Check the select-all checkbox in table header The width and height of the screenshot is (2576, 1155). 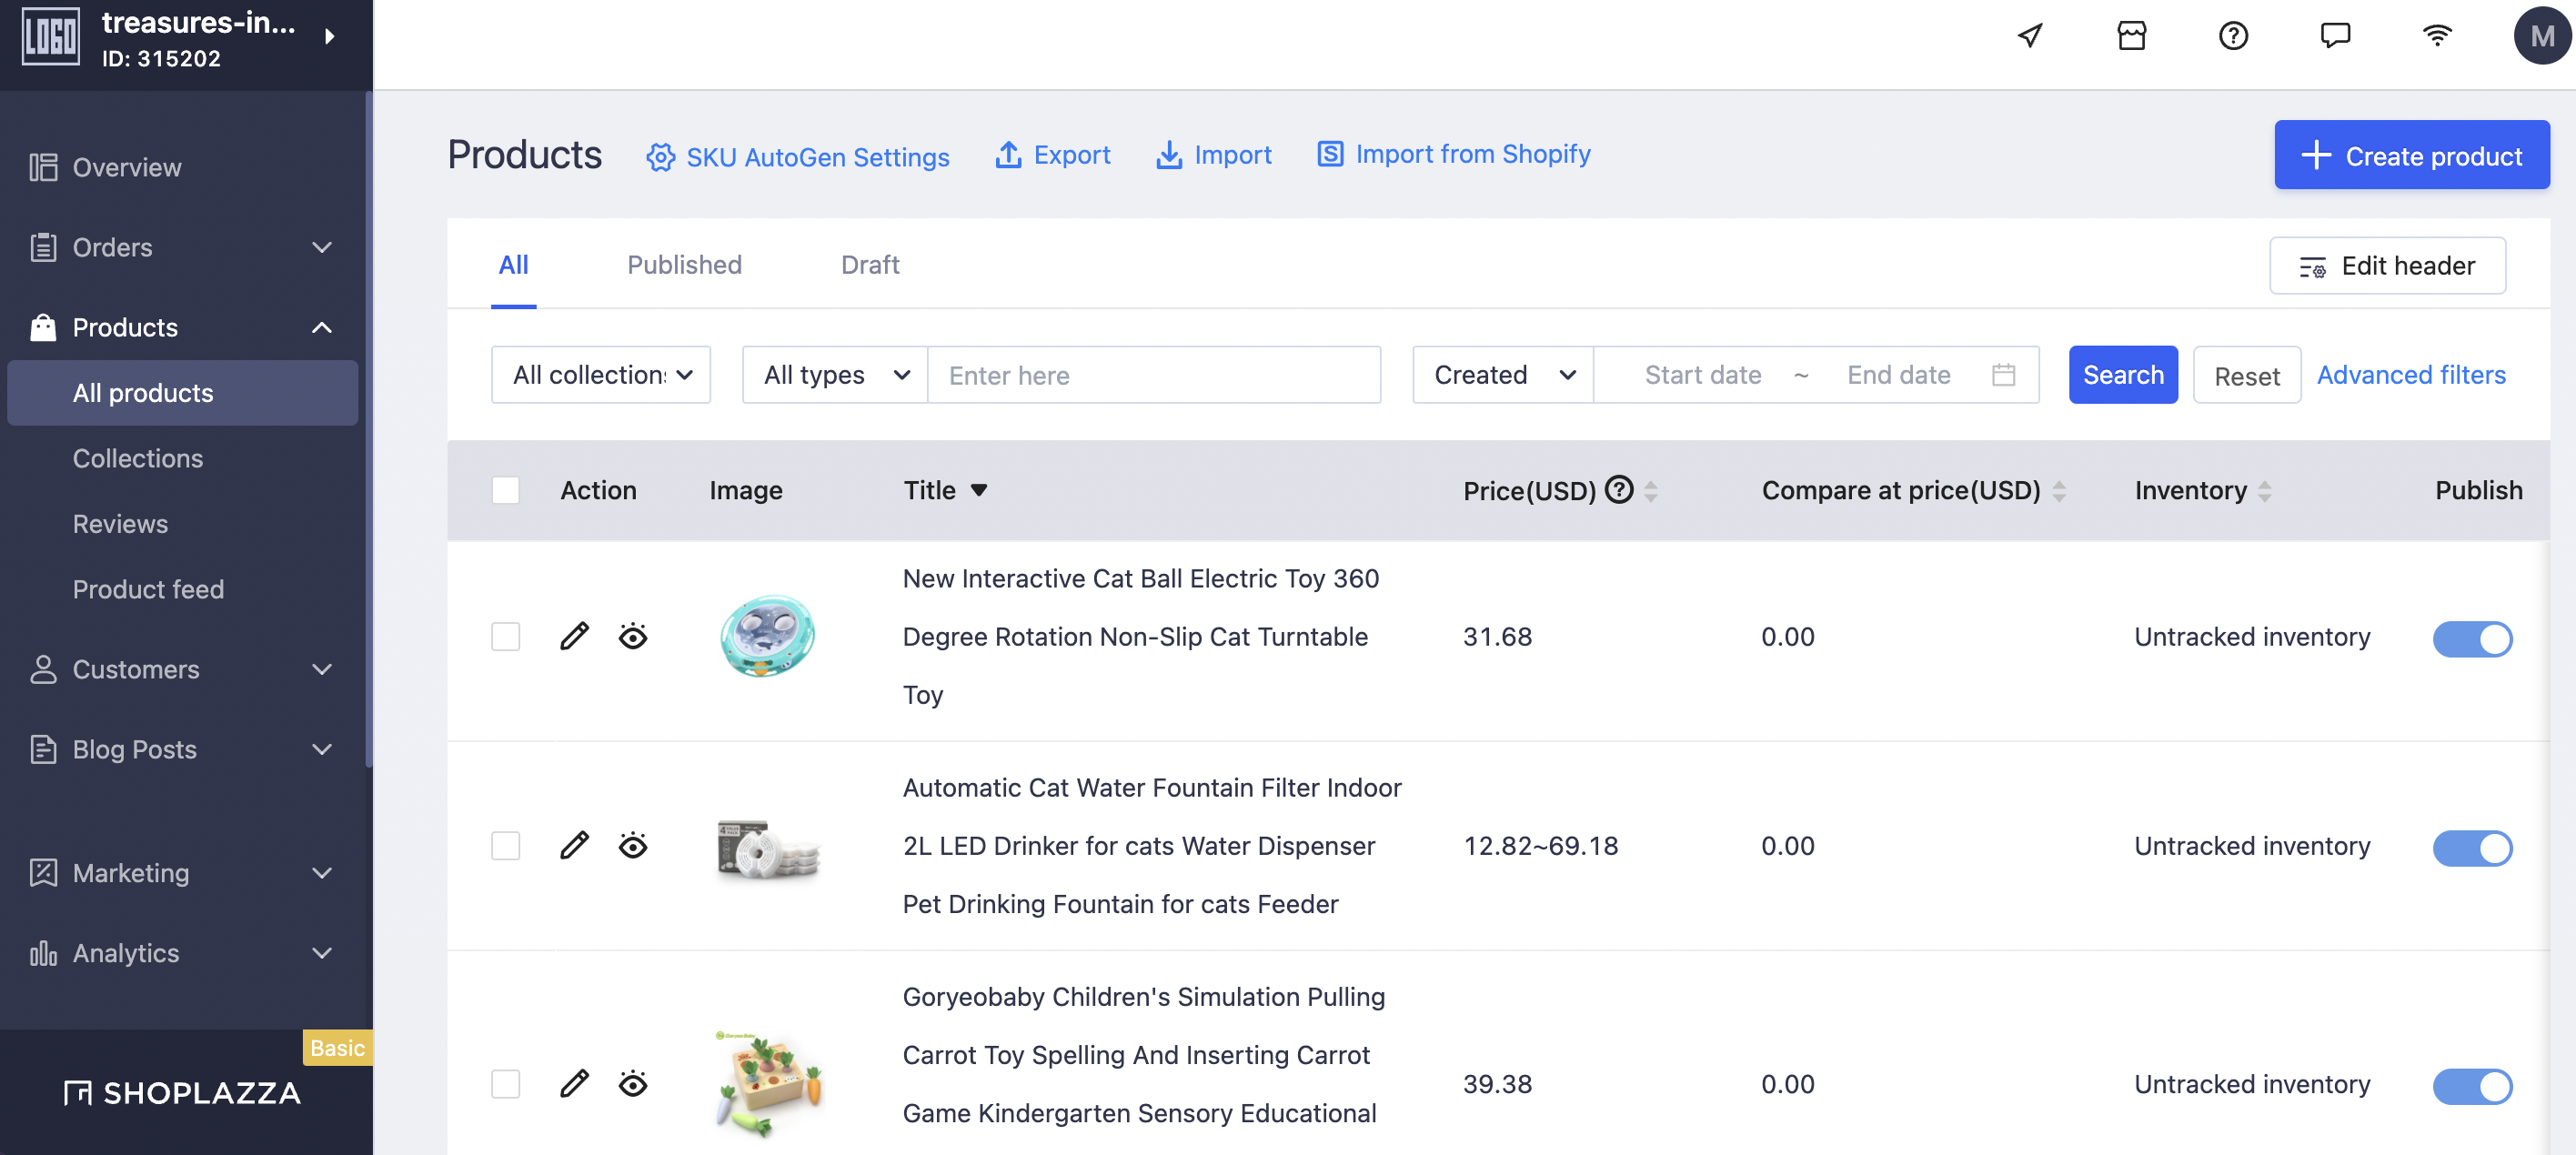click(x=505, y=490)
